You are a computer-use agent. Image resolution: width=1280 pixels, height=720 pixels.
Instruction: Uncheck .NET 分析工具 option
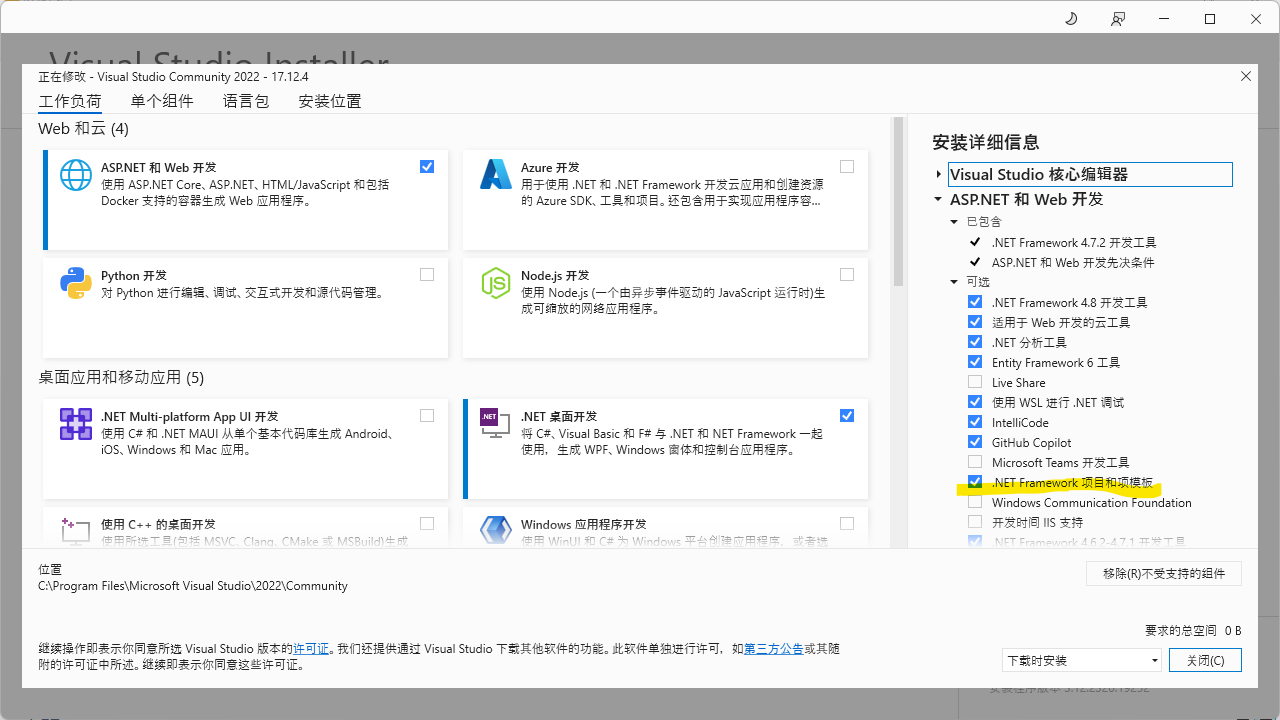pos(975,342)
